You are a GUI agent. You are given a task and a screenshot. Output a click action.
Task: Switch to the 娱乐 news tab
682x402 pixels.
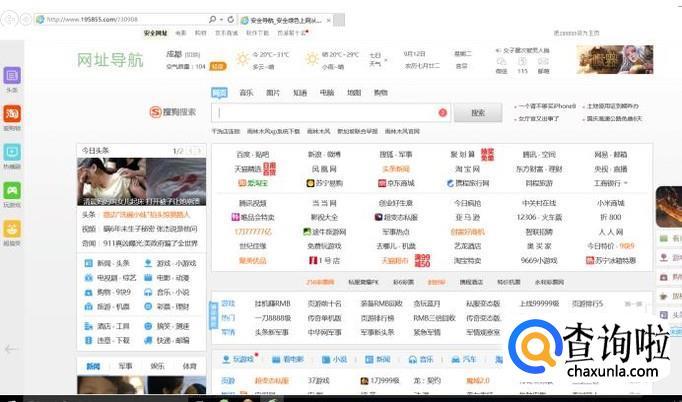157,366
